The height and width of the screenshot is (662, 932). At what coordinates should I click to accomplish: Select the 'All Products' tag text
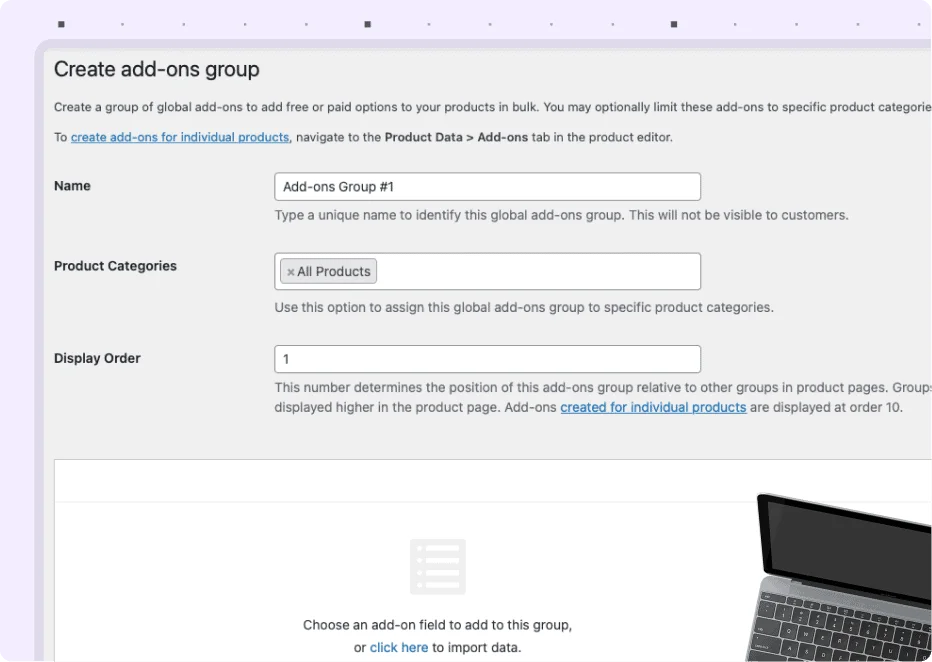(333, 272)
